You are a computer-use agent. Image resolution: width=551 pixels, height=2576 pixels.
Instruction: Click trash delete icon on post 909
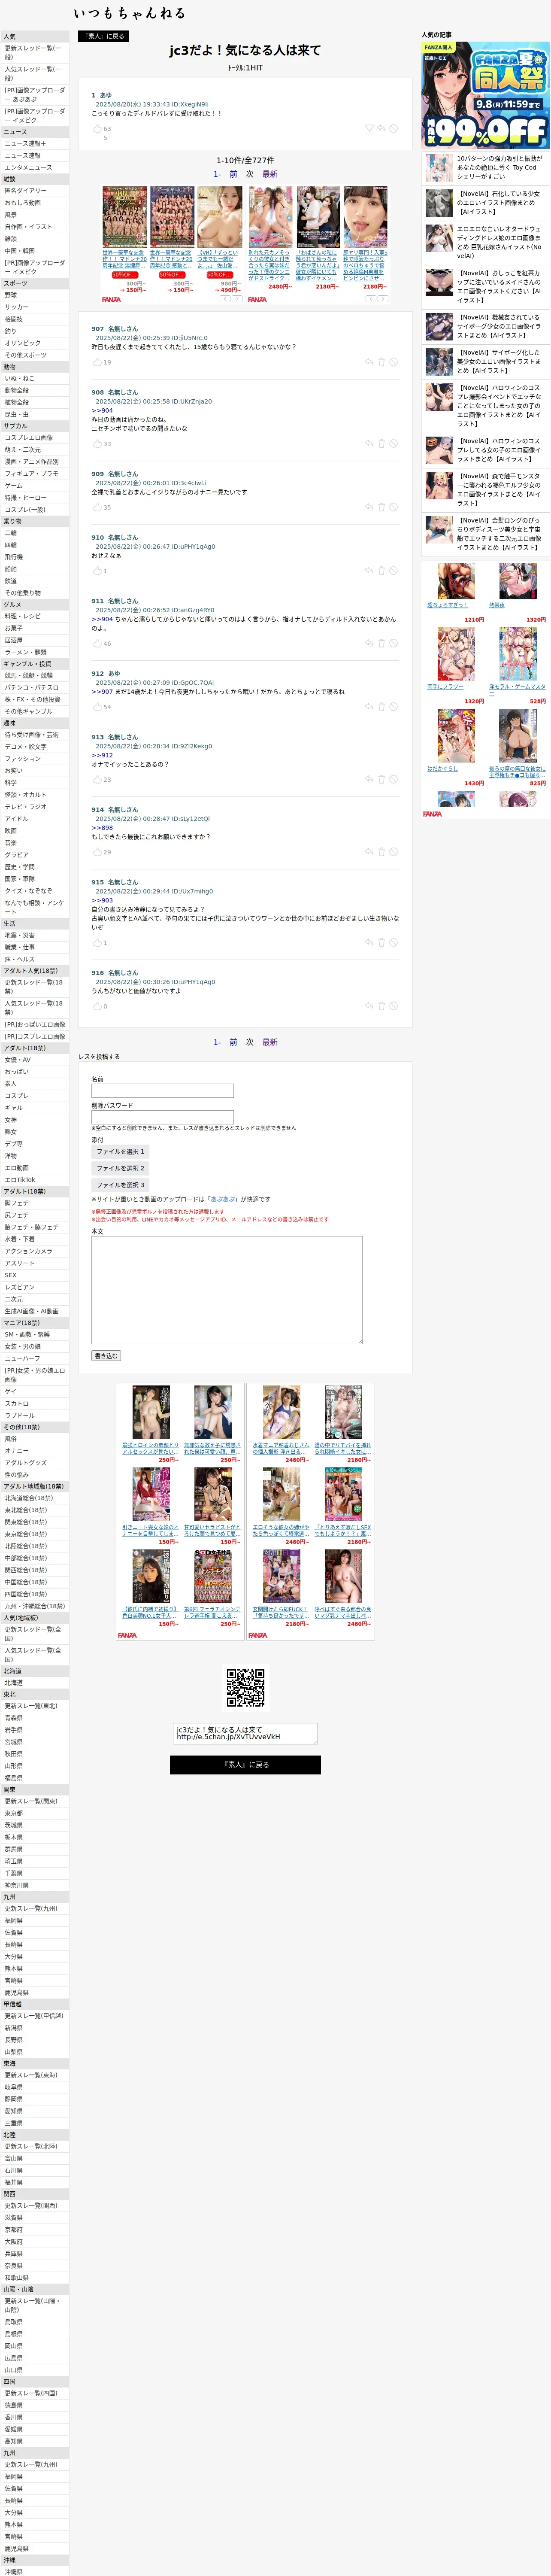(x=381, y=507)
